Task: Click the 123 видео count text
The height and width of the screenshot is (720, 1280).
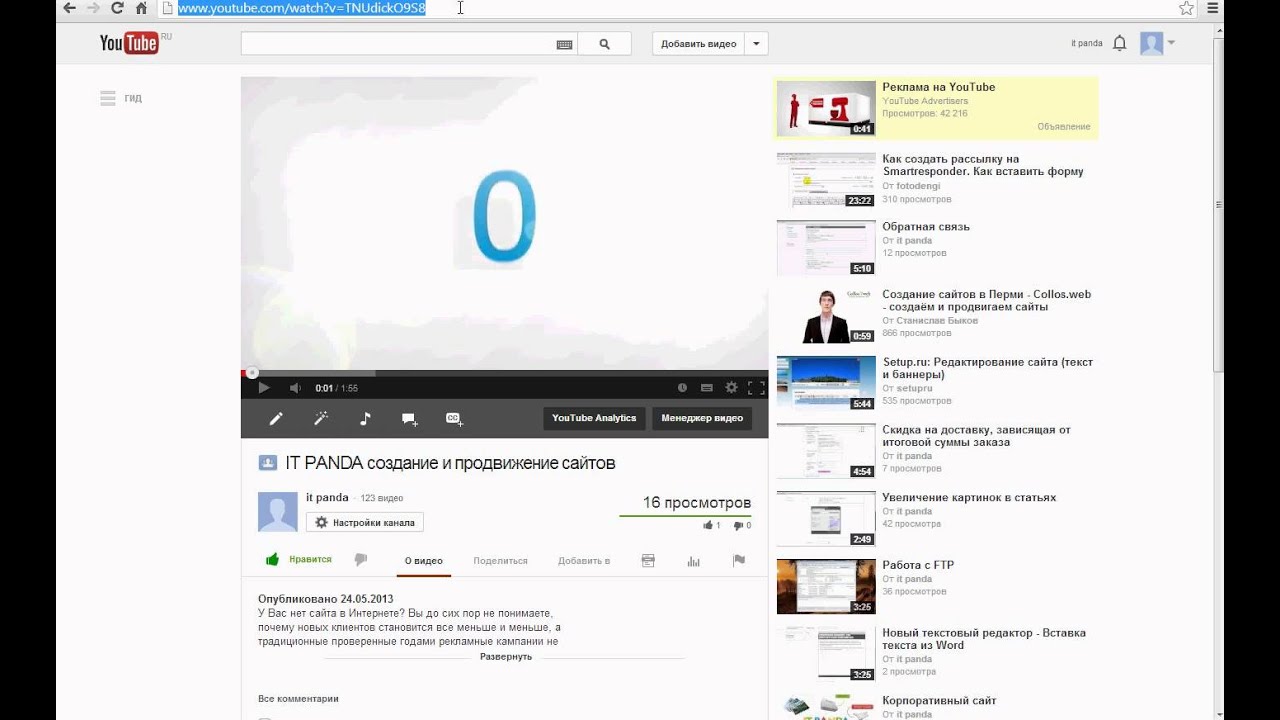Action: click(382, 498)
